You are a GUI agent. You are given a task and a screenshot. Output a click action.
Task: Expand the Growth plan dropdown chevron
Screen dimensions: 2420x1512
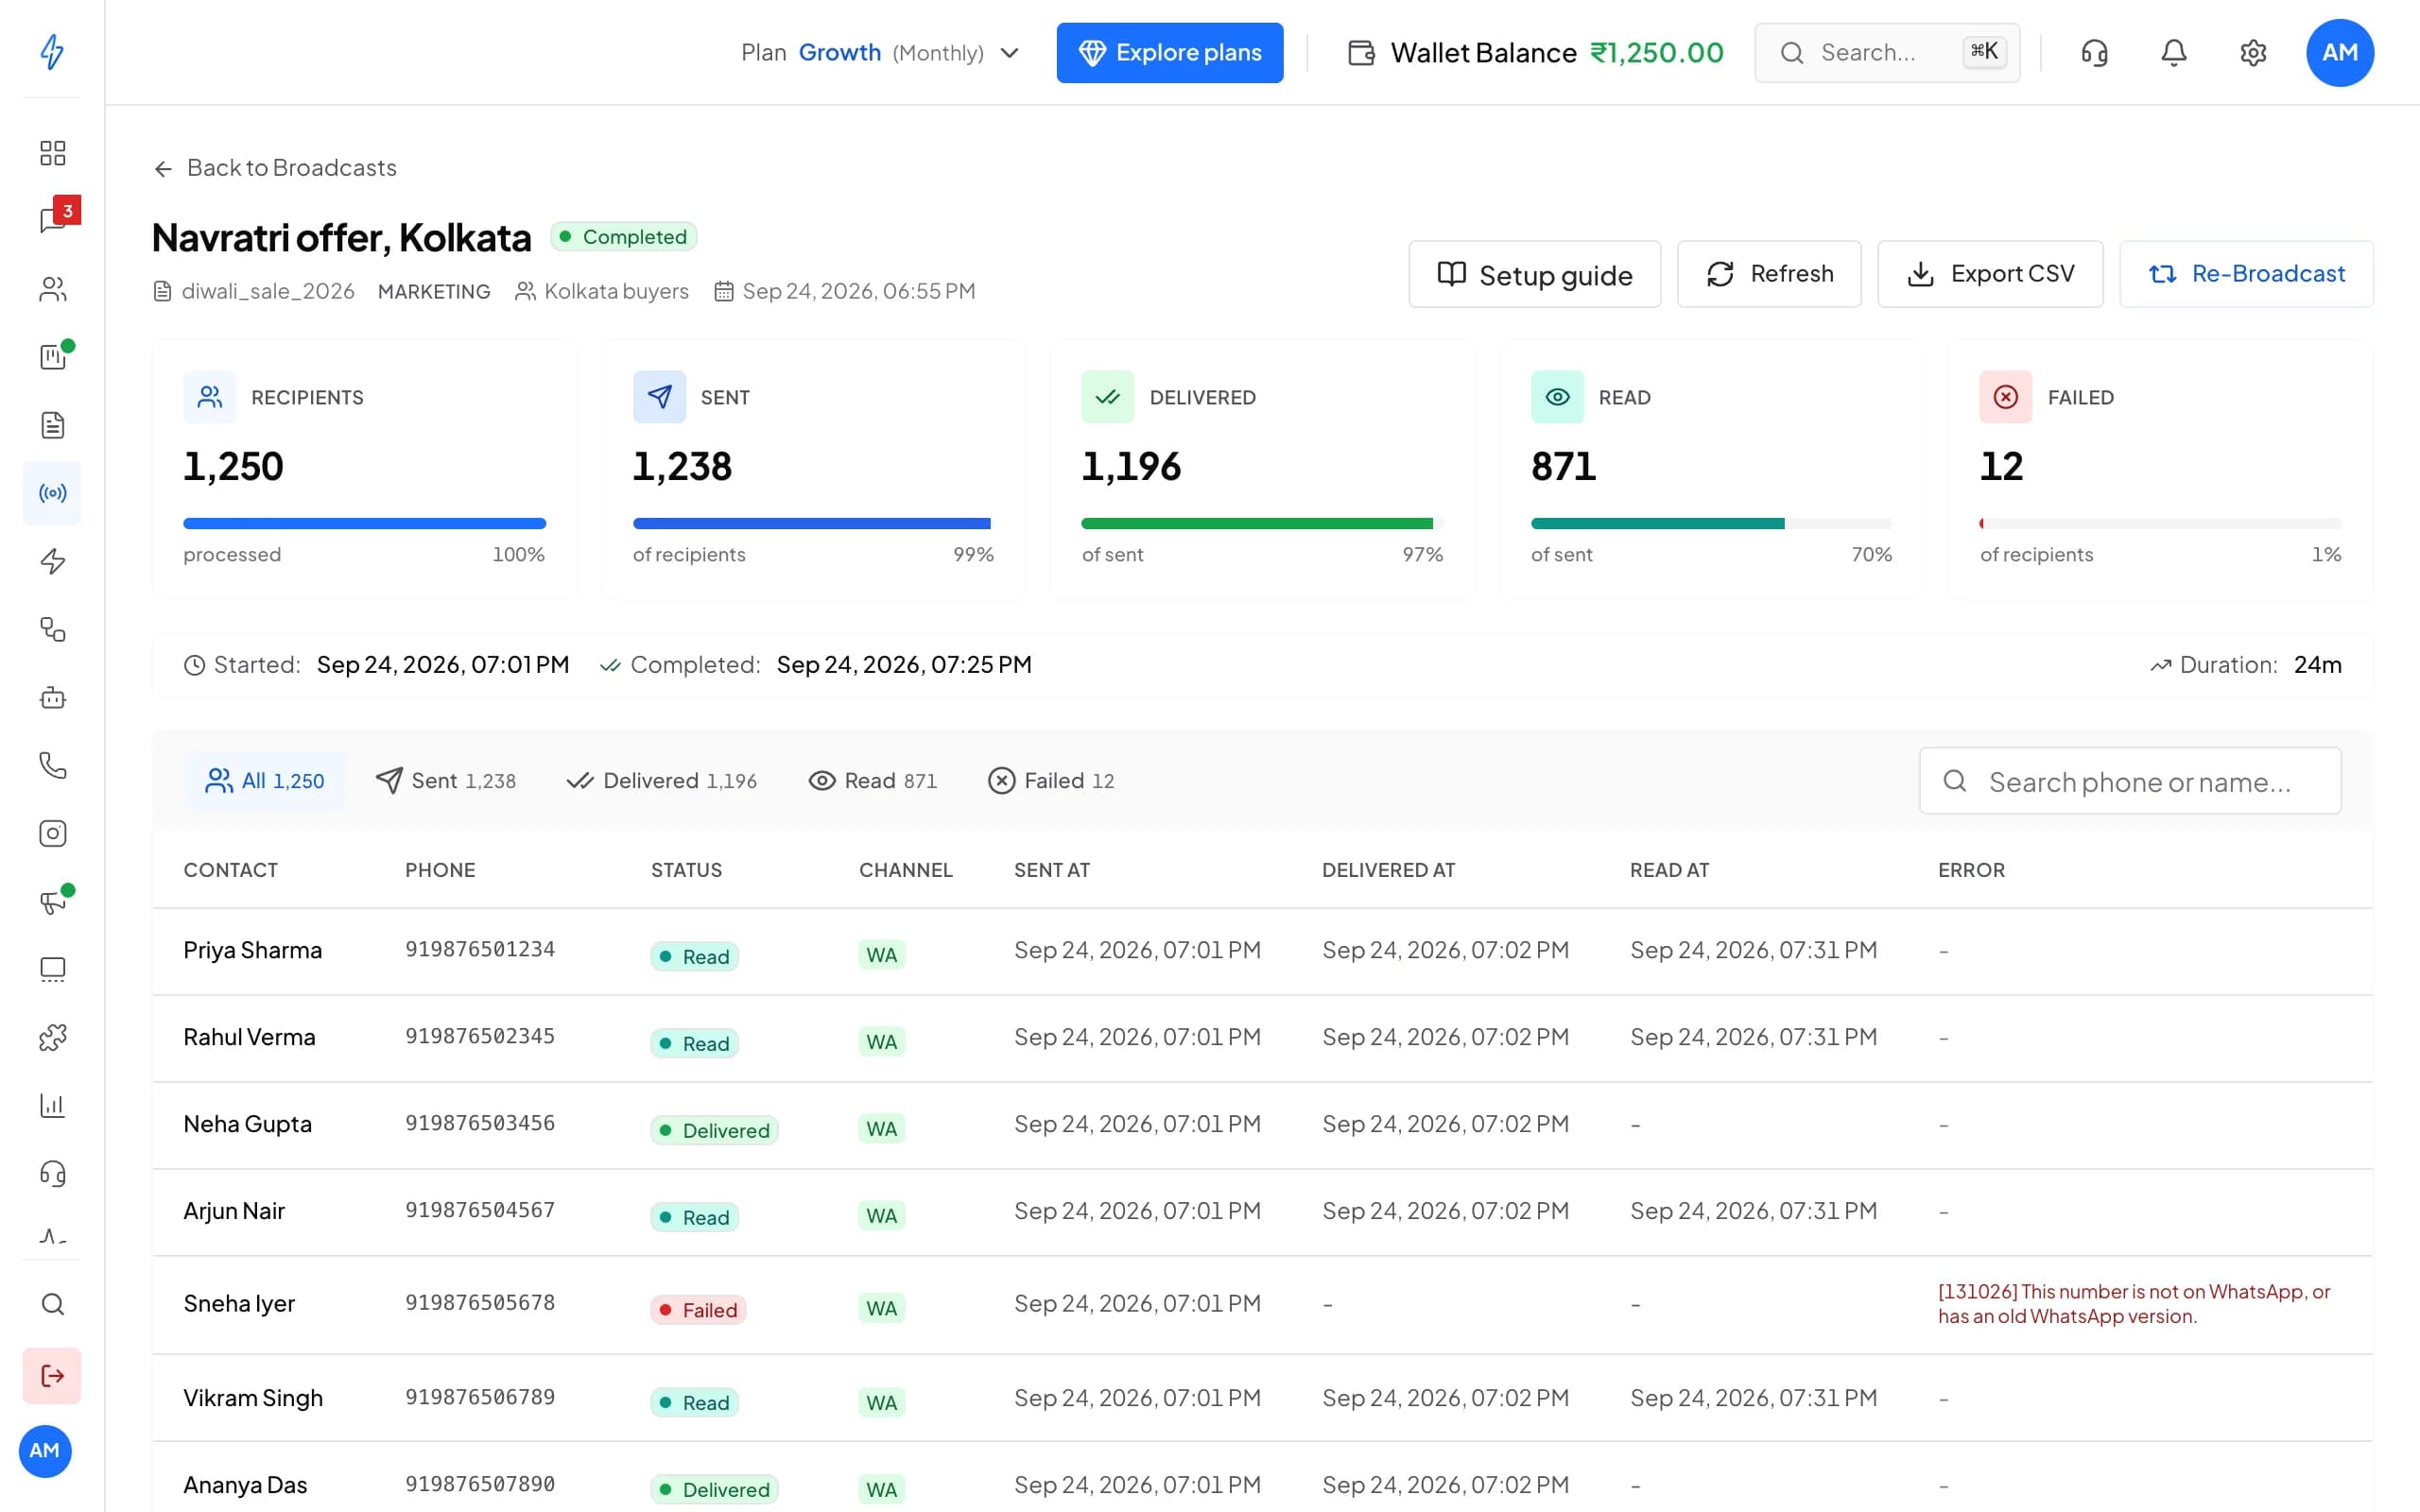click(1010, 53)
